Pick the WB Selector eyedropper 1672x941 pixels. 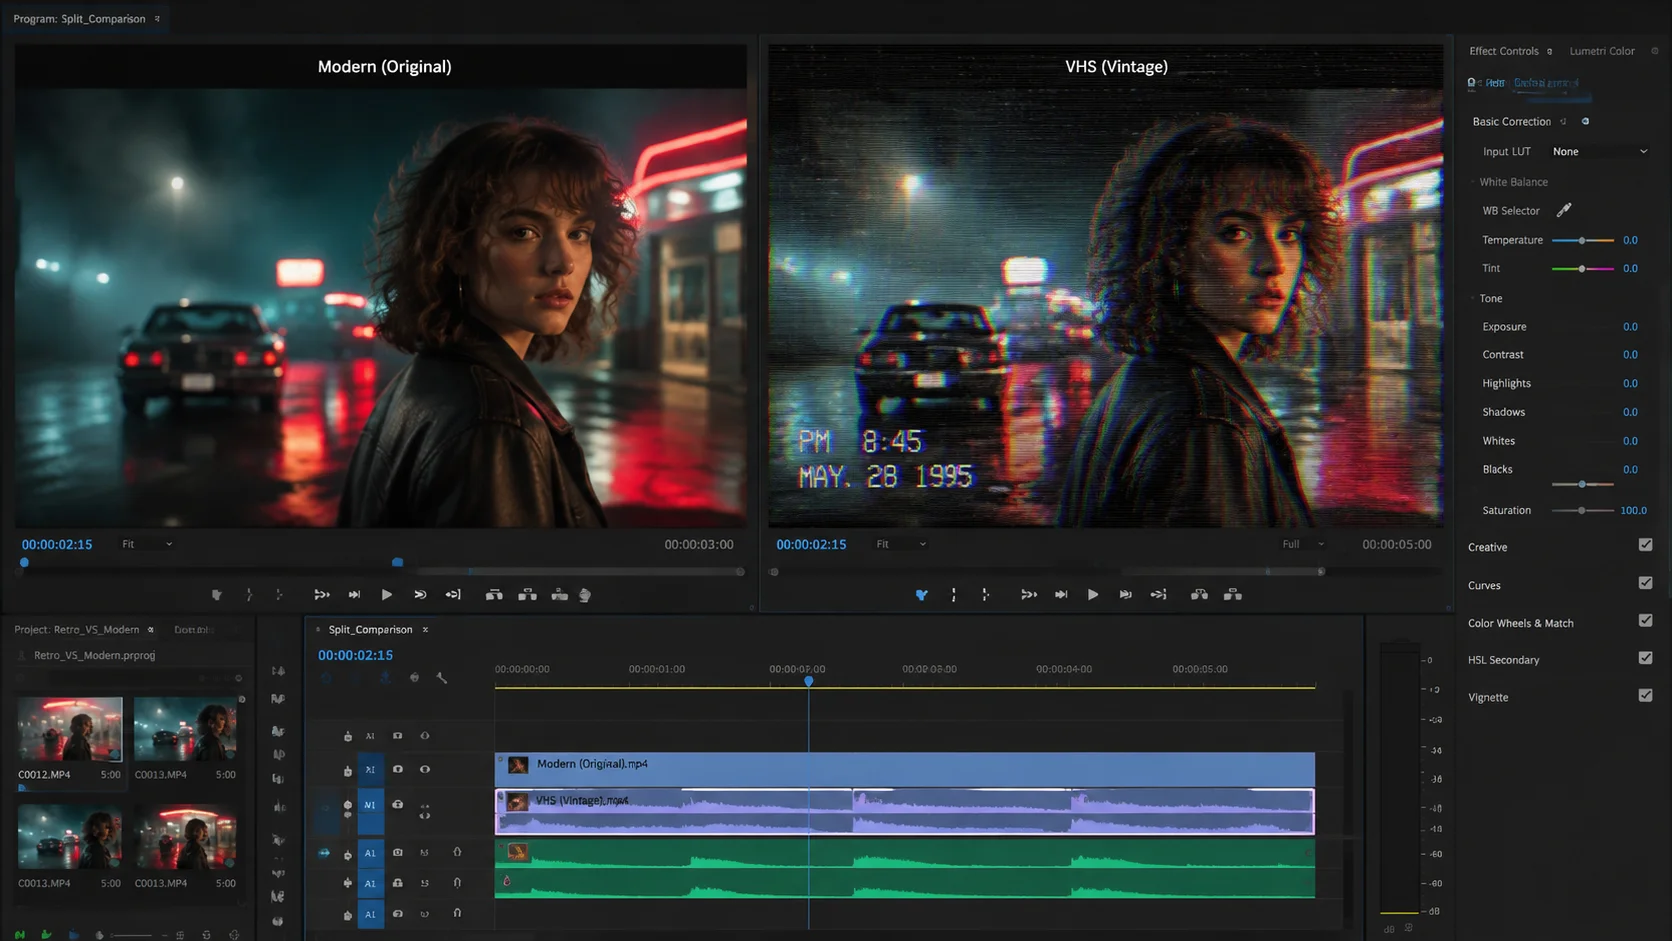(1564, 210)
